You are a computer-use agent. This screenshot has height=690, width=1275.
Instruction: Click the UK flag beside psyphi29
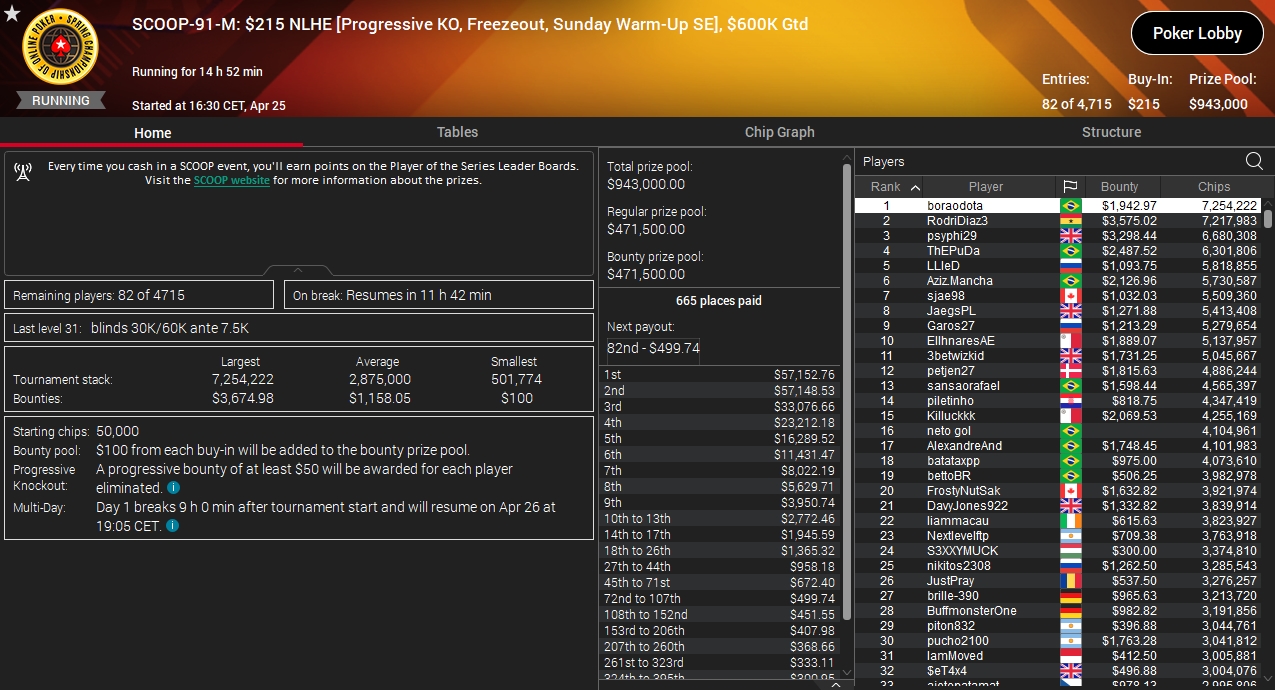click(x=1070, y=235)
